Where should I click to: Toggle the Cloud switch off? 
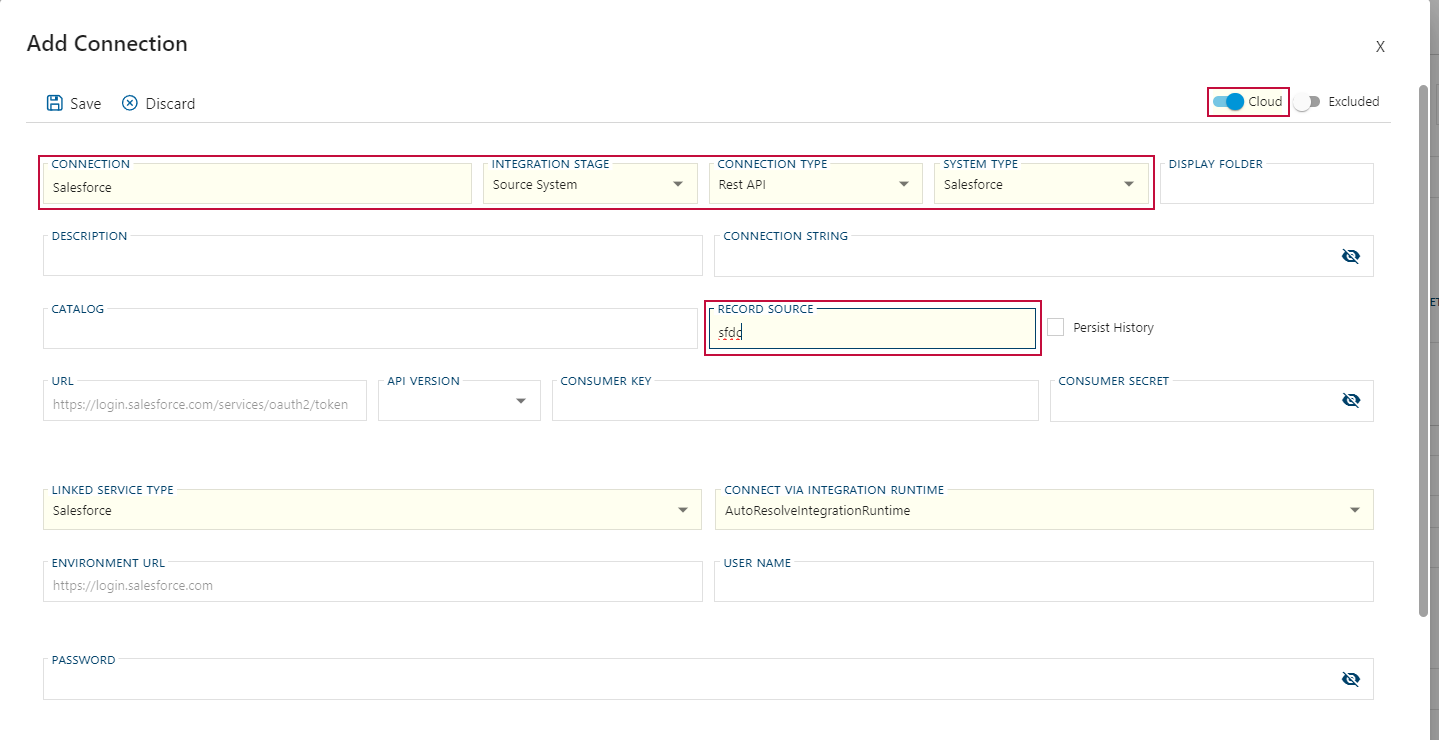(1230, 101)
